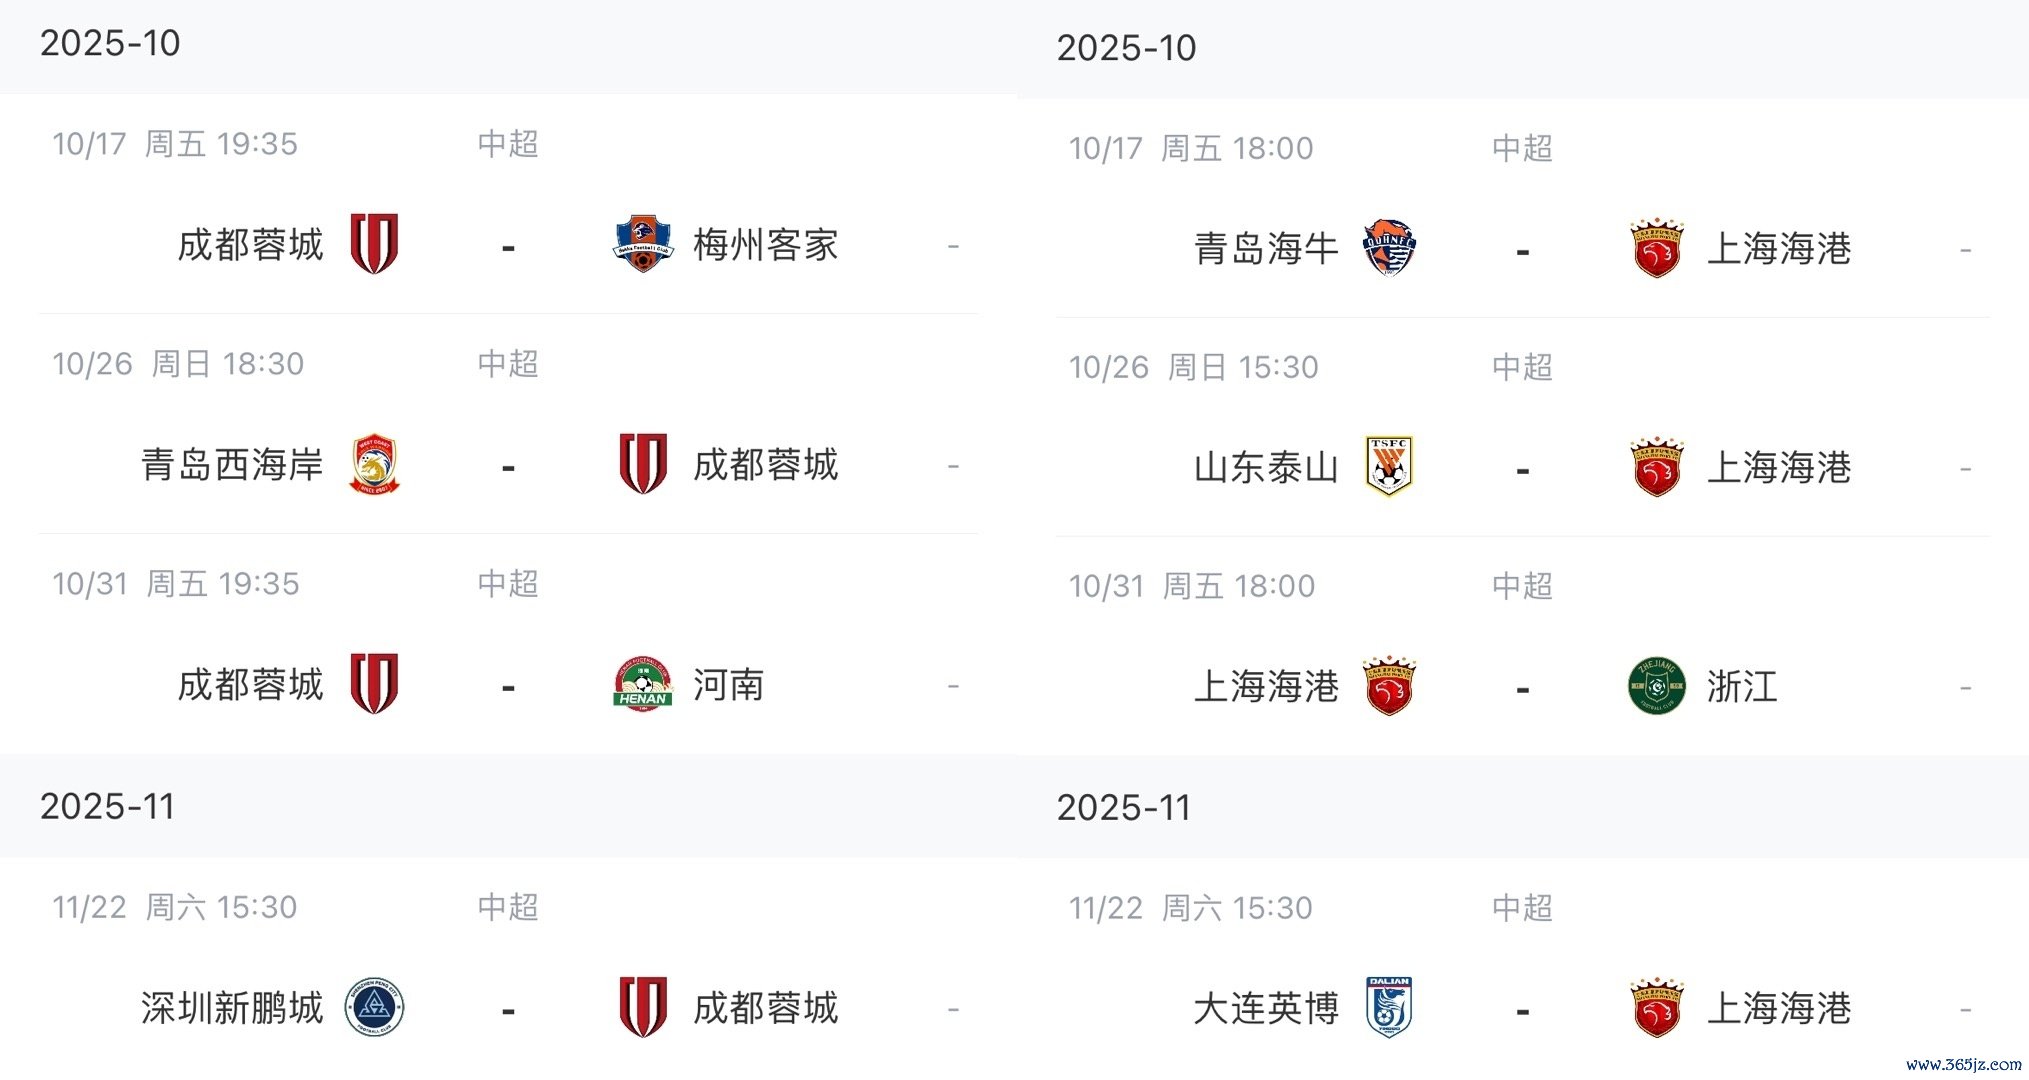
Task: Click the 10/26 周日 18:30 match time
Action: pos(178,364)
